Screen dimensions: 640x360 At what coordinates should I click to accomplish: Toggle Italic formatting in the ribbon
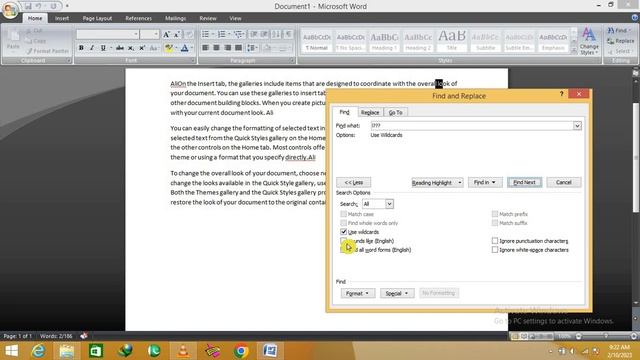(92, 48)
